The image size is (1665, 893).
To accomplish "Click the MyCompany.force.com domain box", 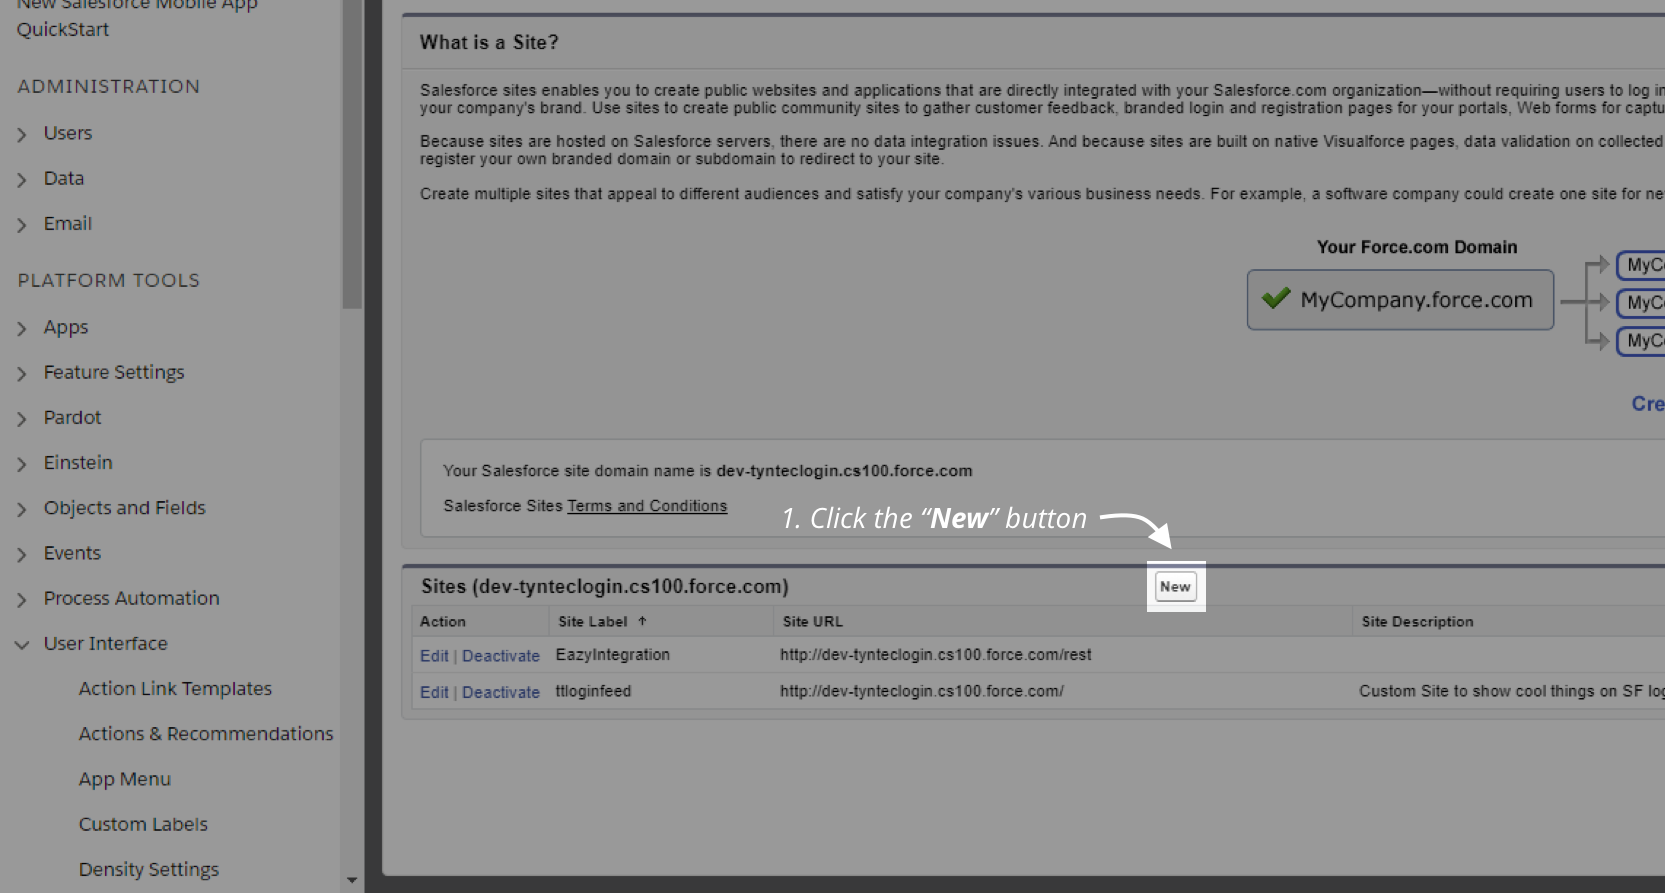I will click(x=1400, y=299).
